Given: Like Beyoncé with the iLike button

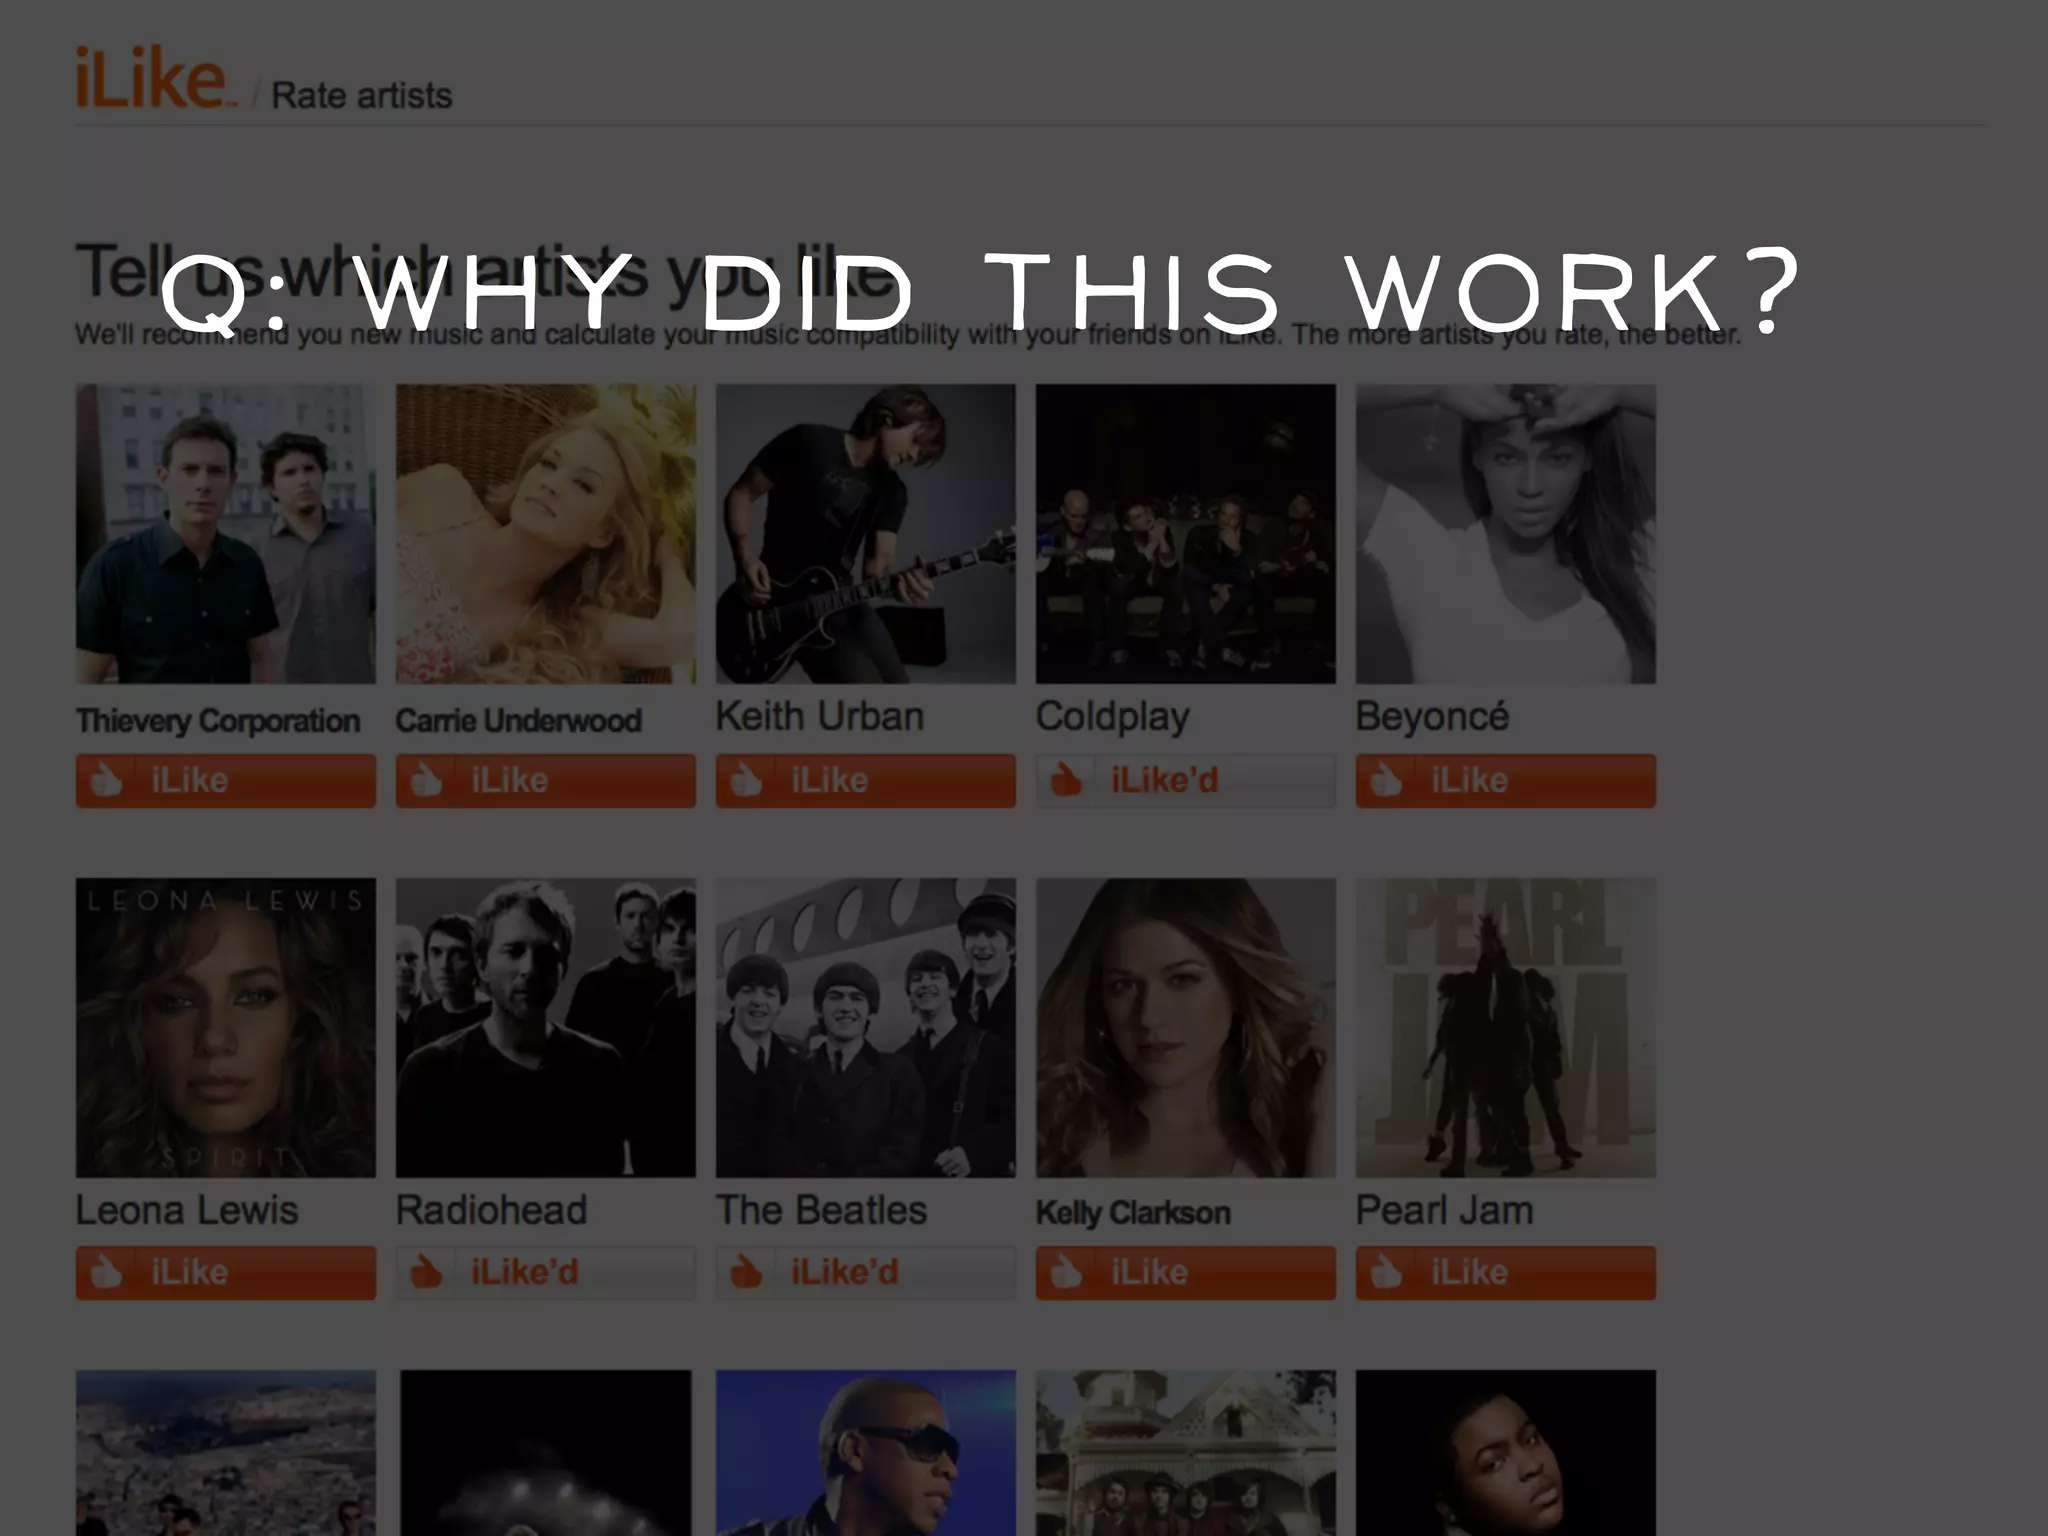Looking at the screenshot, I should pos(1506,780).
